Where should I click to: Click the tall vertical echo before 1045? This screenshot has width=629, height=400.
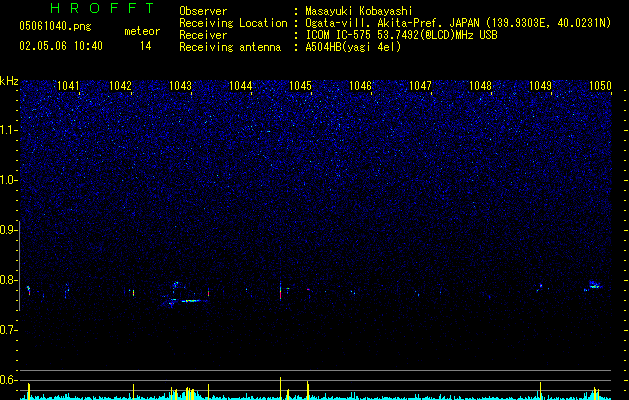click(x=280, y=290)
